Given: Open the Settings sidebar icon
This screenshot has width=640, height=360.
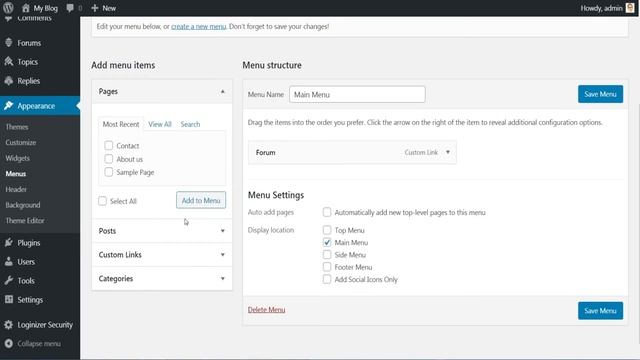Looking at the screenshot, I should [x=9, y=300].
